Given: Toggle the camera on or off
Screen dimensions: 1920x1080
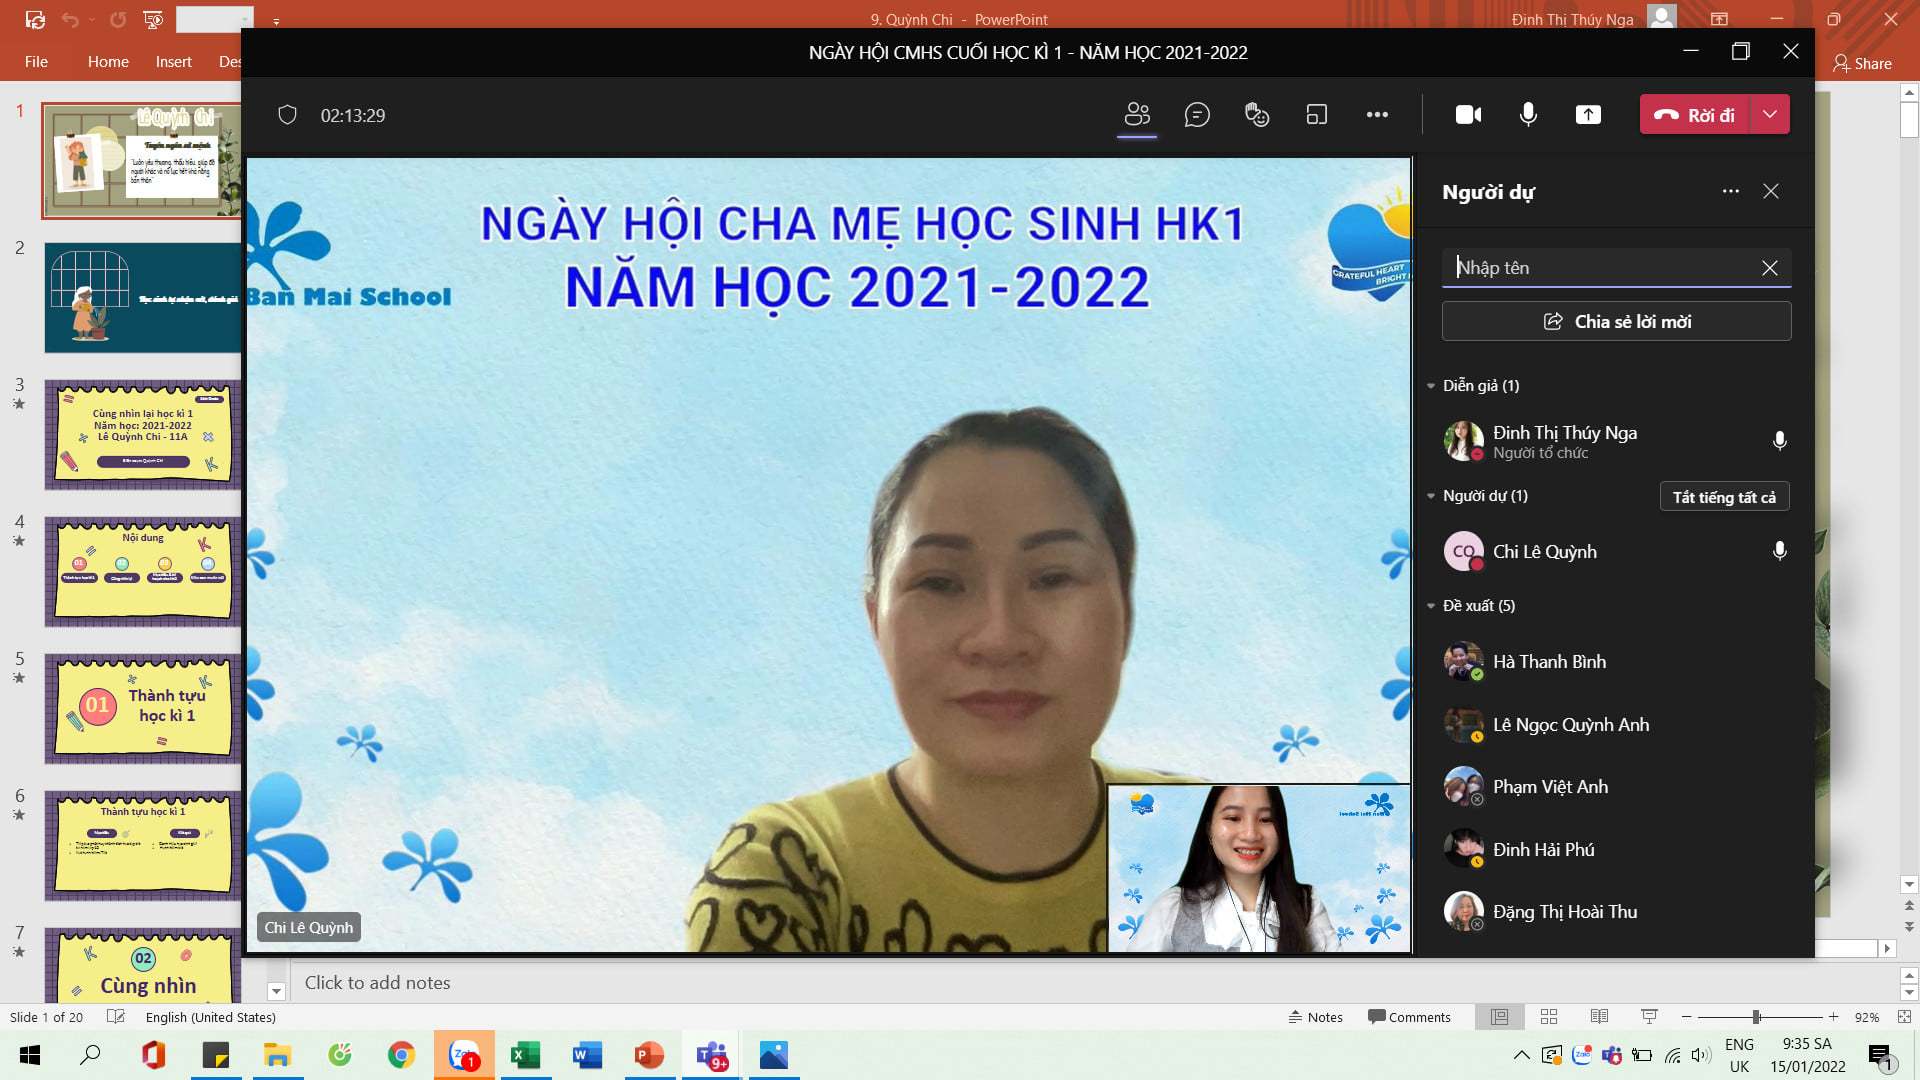Looking at the screenshot, I should 1468,115.
